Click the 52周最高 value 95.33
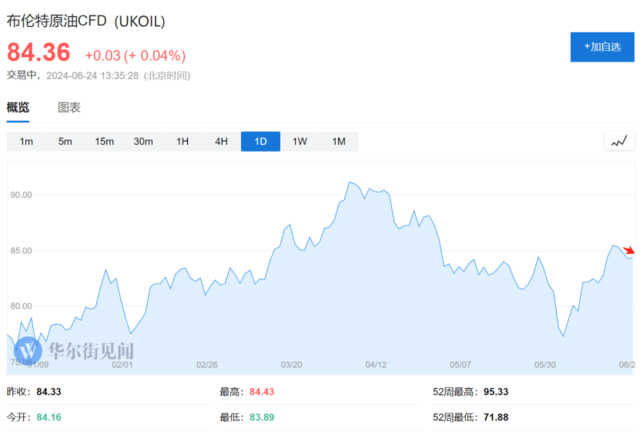The height and width of the screenshot is (438, 640). 496,391
